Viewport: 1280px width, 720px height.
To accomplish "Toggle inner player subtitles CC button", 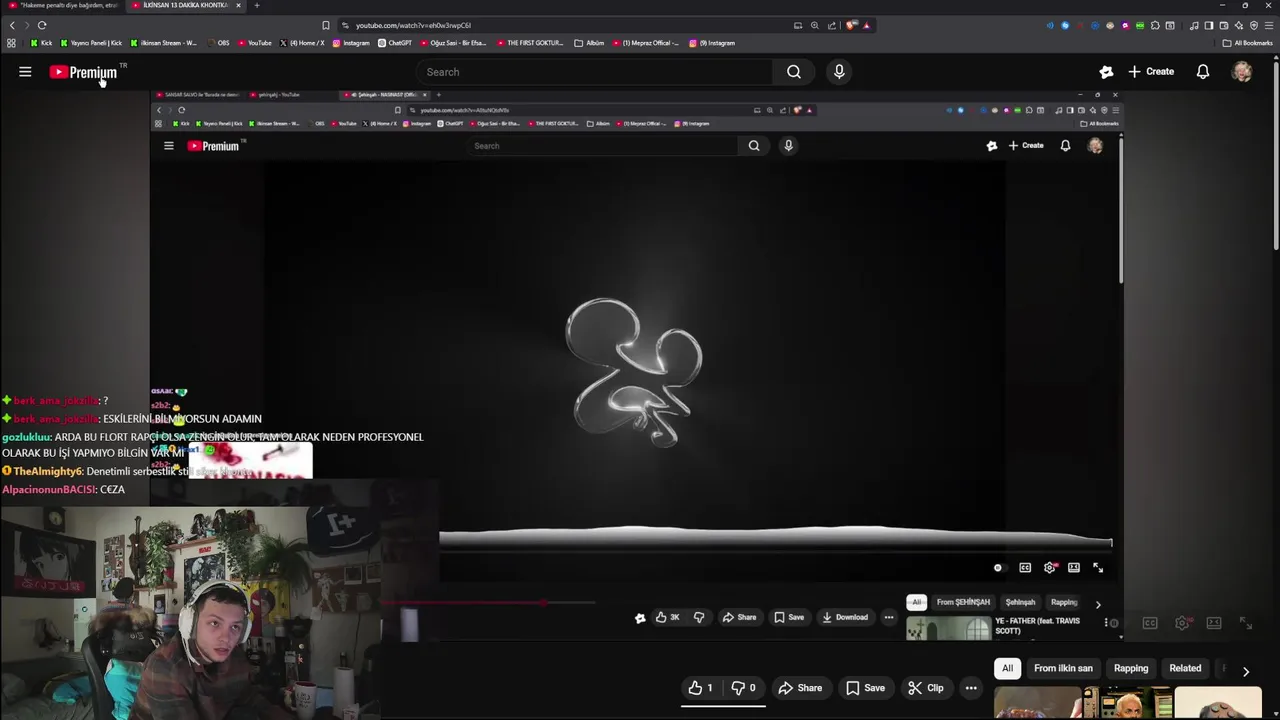I will [1025, 568].
